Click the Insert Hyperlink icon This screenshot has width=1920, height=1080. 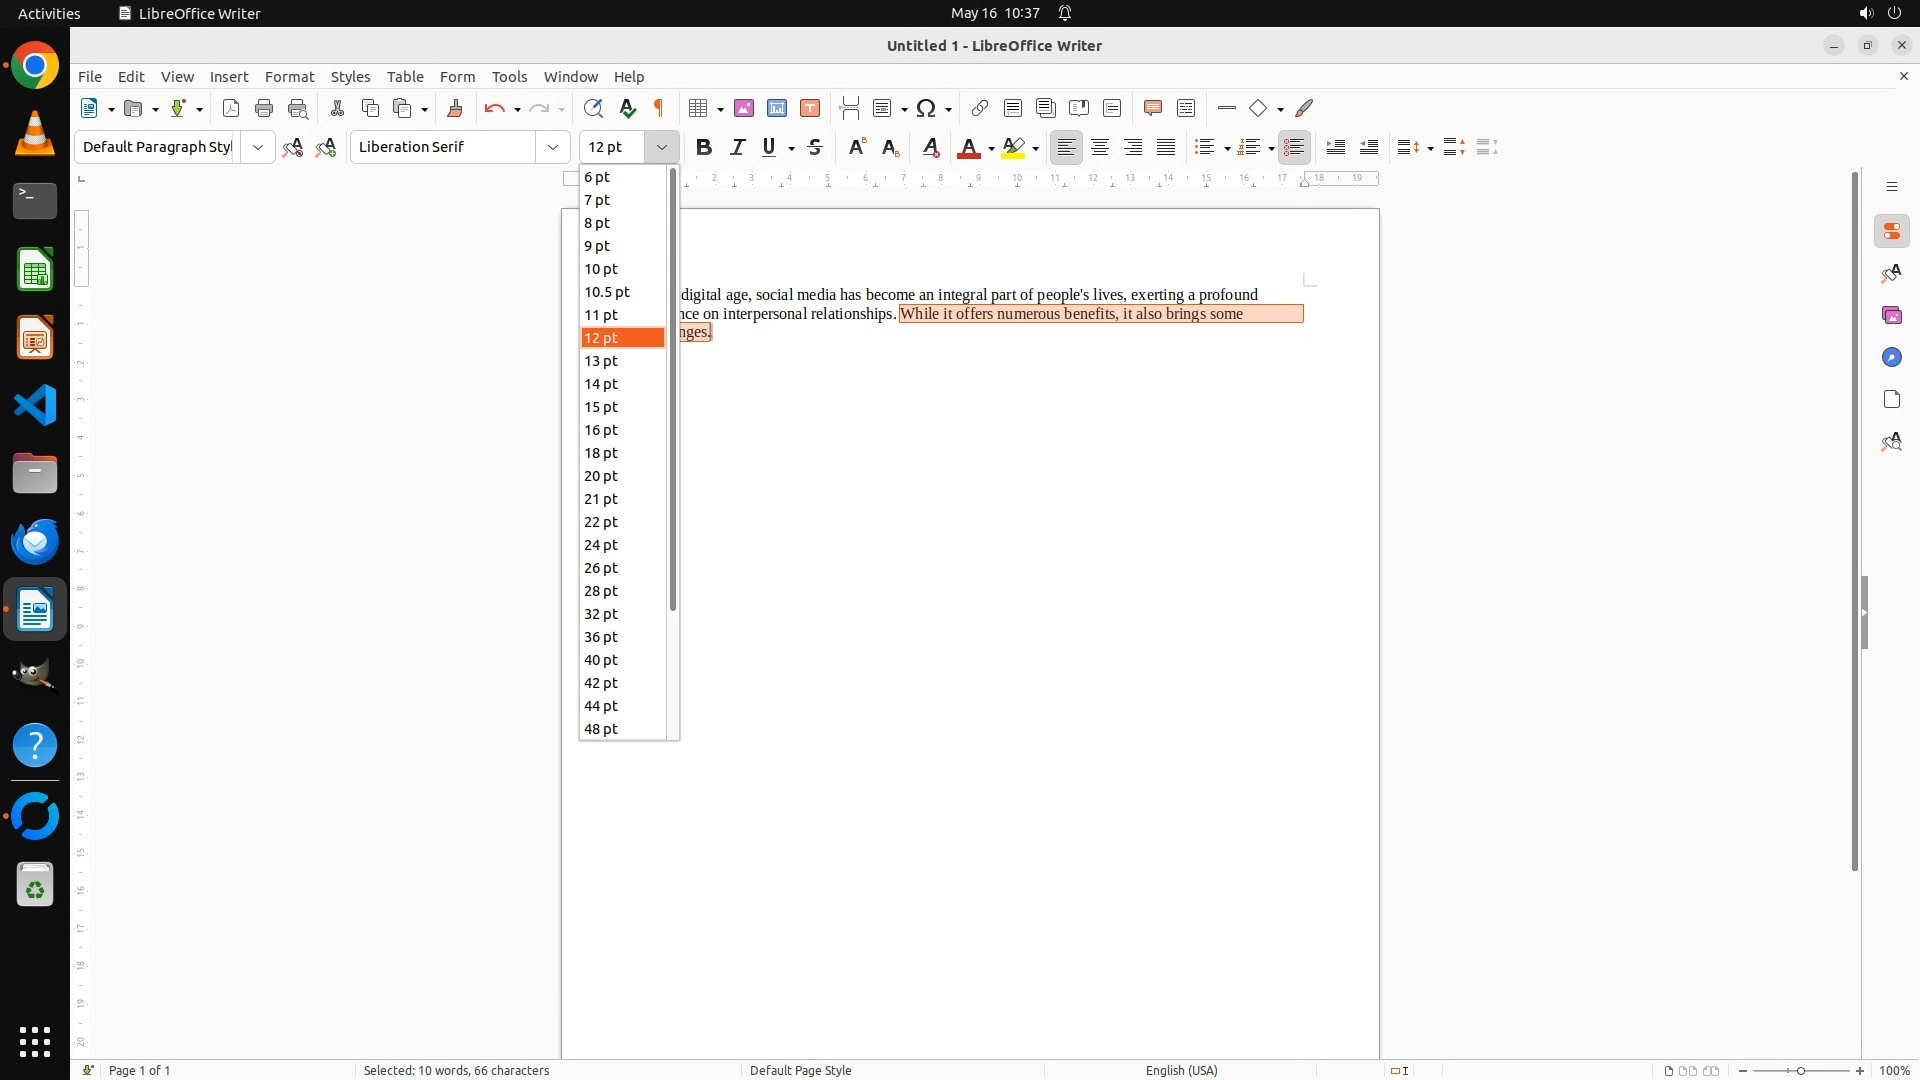tap(980, 108)
